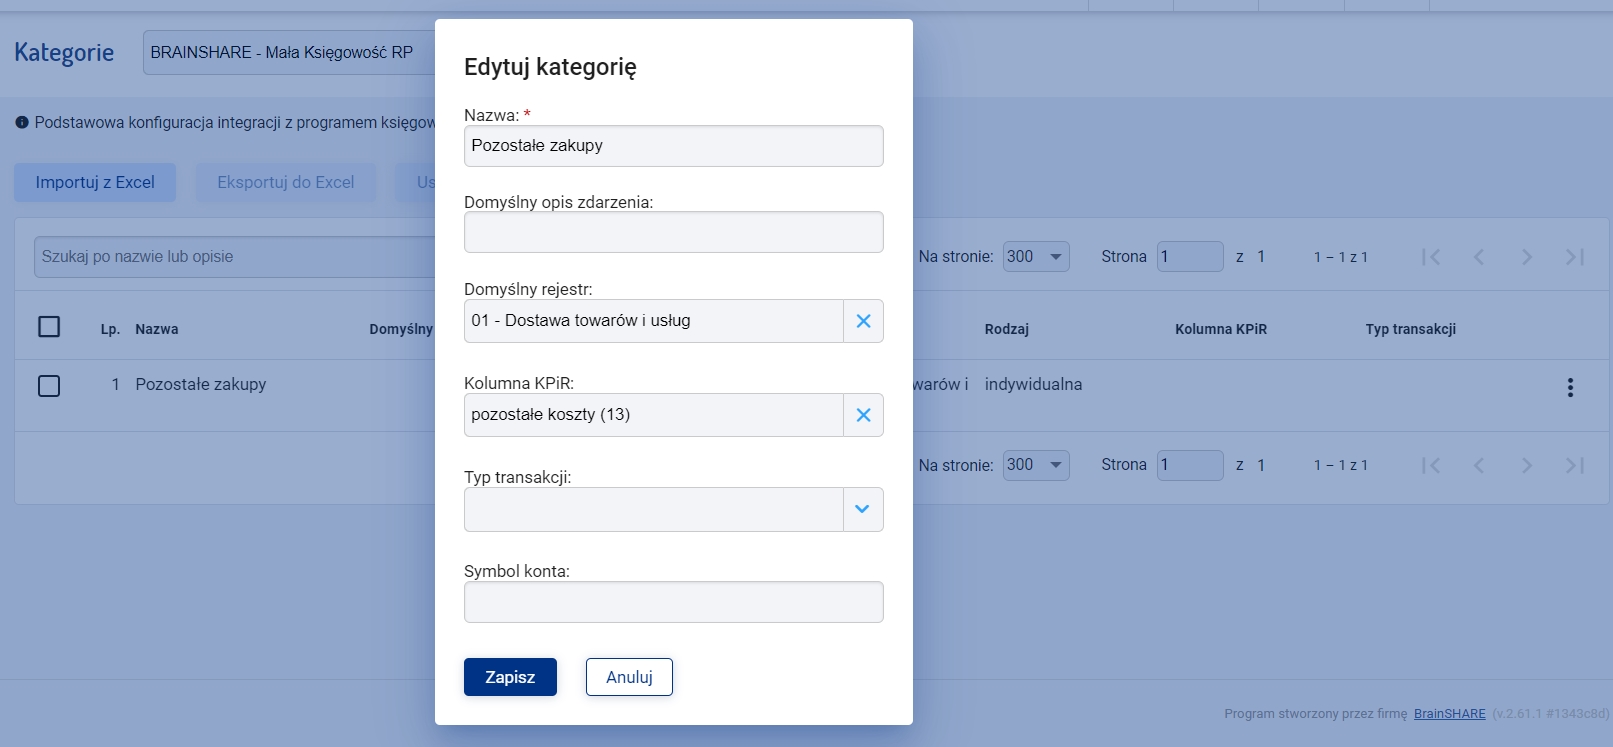
Task: Focus the Symbol konta field
Action: [674, 602]
